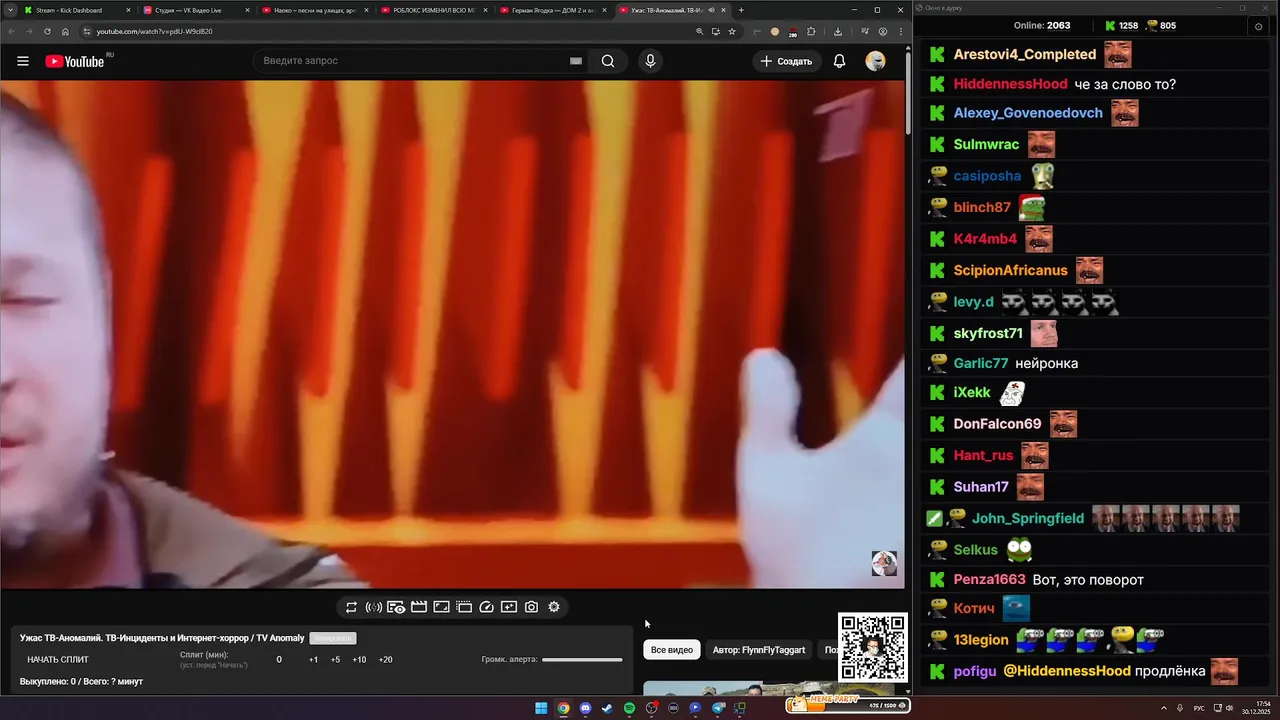This screenshot has width=1280, height=720.
Task: Click the QR code overlay image
Action: [872, 647]
